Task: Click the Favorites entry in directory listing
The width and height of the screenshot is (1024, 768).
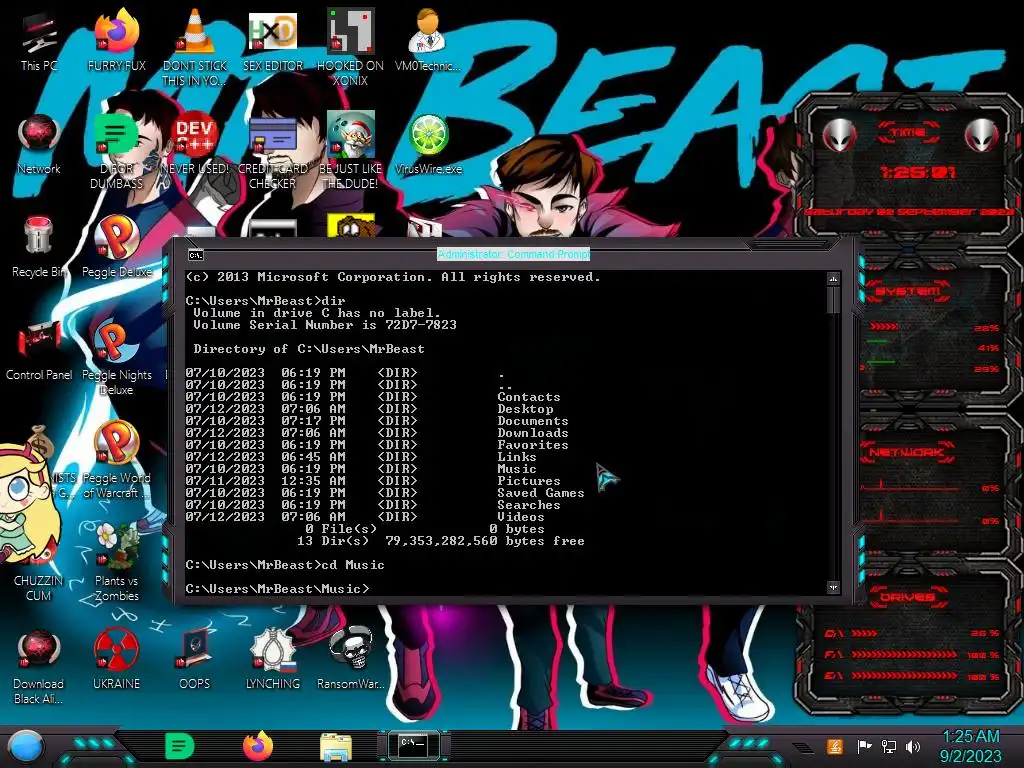Action: [532, 445]
